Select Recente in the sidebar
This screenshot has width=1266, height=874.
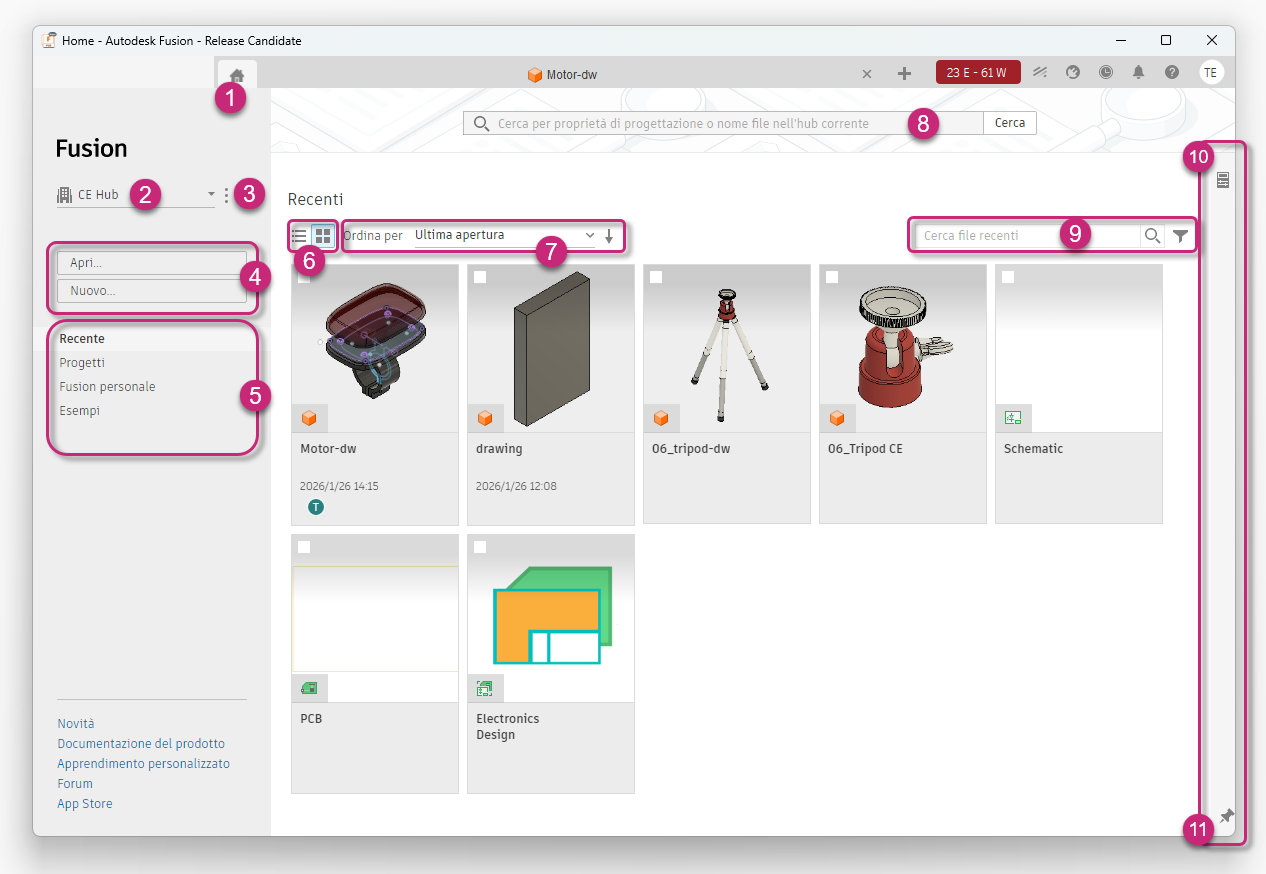[82, 339]
